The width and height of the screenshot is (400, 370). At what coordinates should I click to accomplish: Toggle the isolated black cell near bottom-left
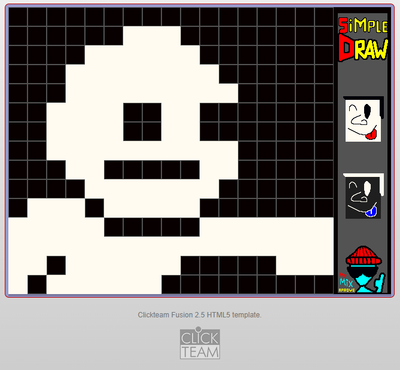click(56, 266)
